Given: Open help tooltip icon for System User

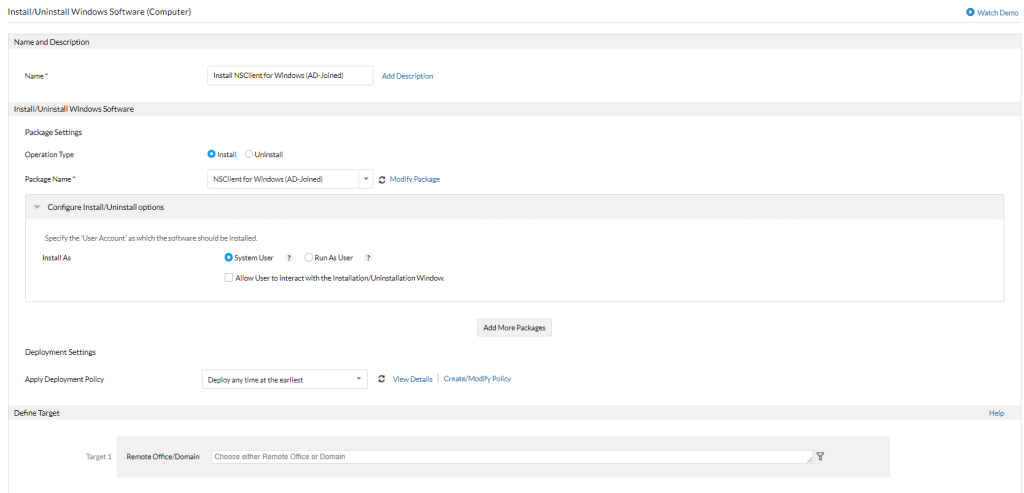Looking at the screenshot, I should pos(289,258).
